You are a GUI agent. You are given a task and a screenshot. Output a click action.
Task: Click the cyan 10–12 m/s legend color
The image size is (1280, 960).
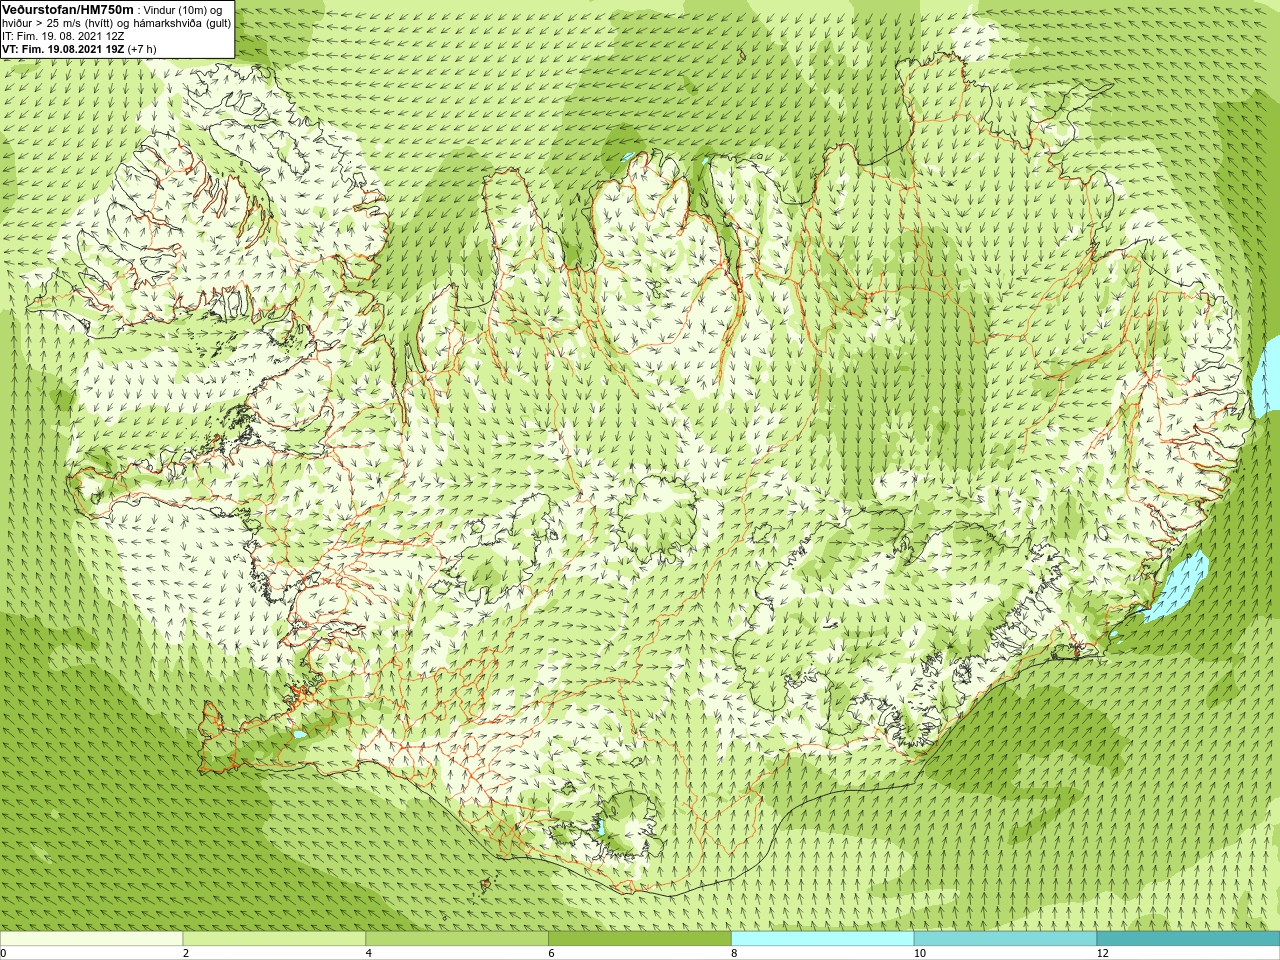[1005, 939]
